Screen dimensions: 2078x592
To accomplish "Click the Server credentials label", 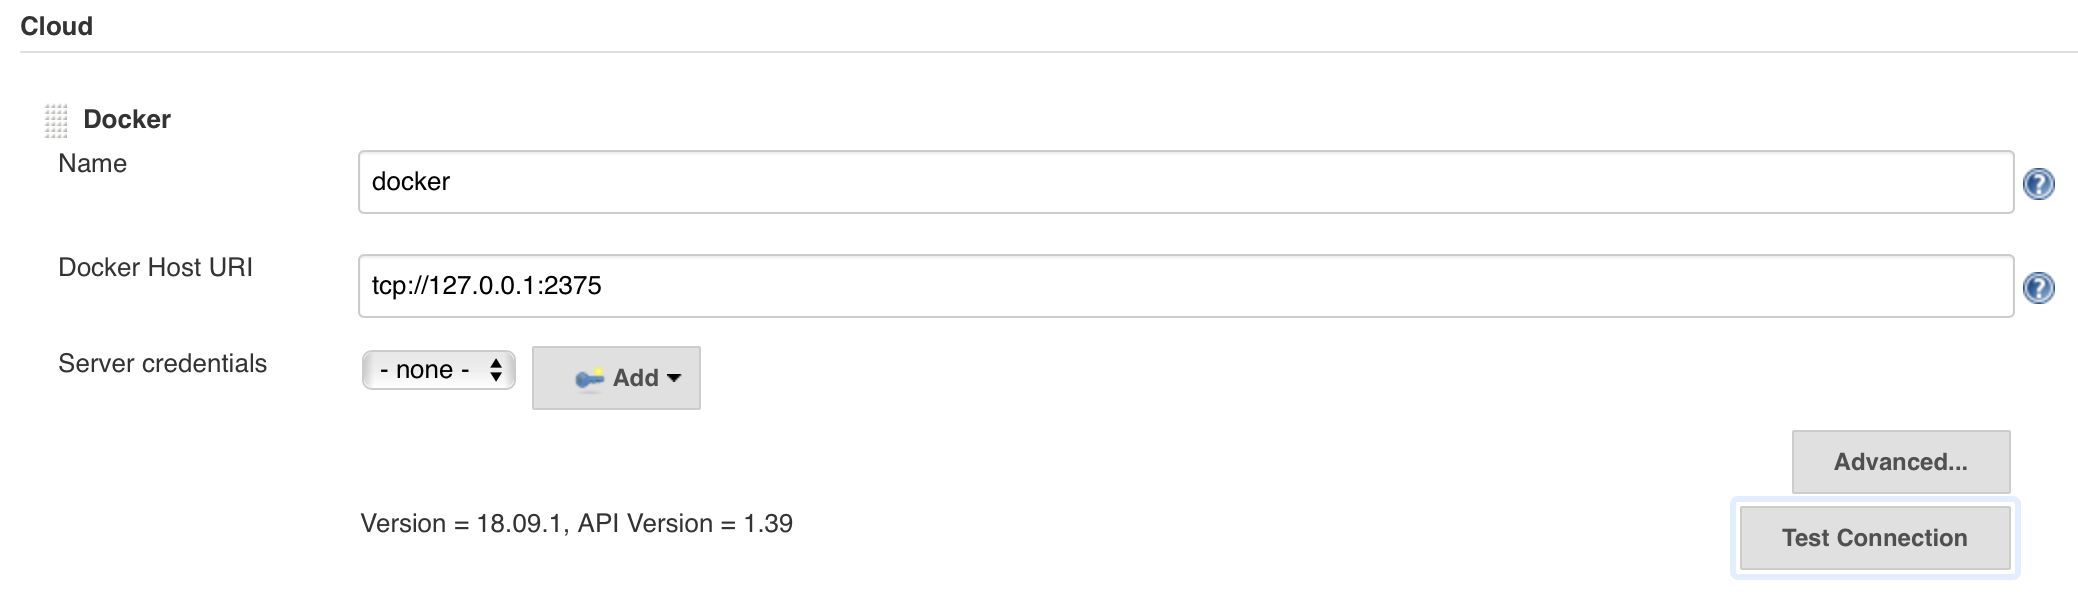I will (162, 364).
